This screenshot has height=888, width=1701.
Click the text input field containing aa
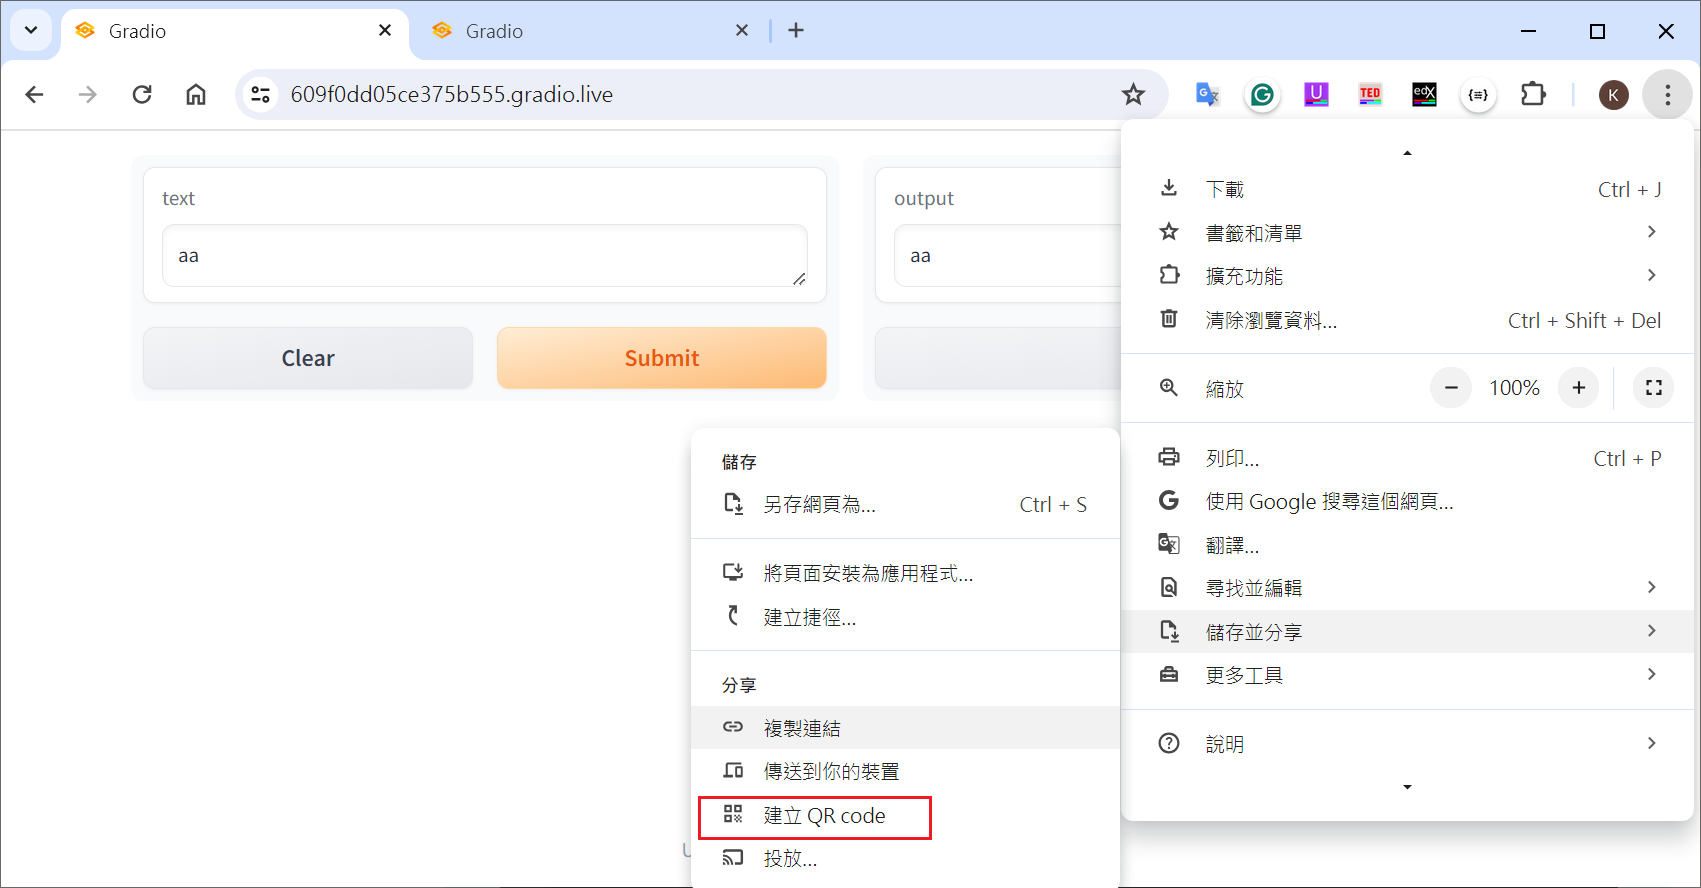(x=484, y=256)
